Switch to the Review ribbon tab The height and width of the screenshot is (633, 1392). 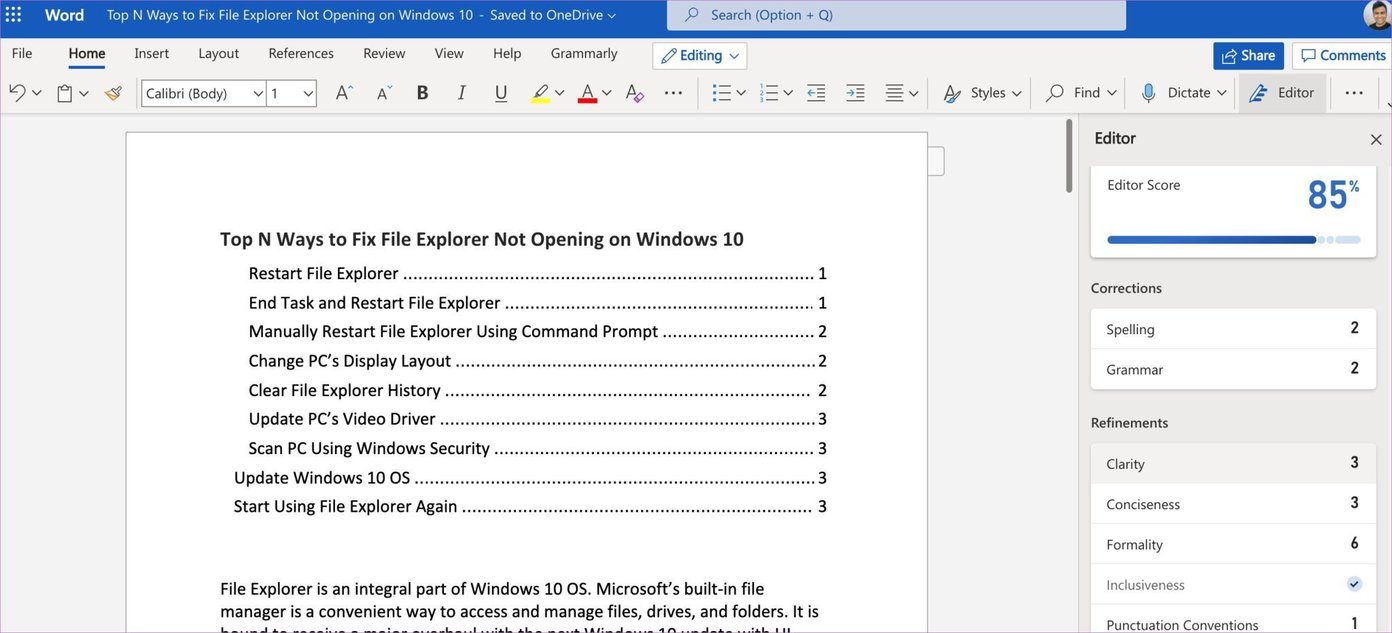point(383,52)
